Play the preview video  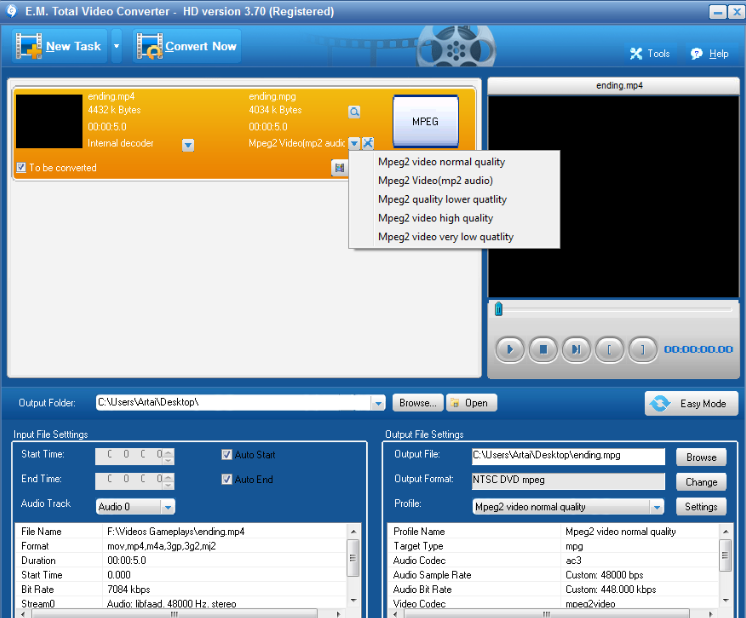click(510, 350)
